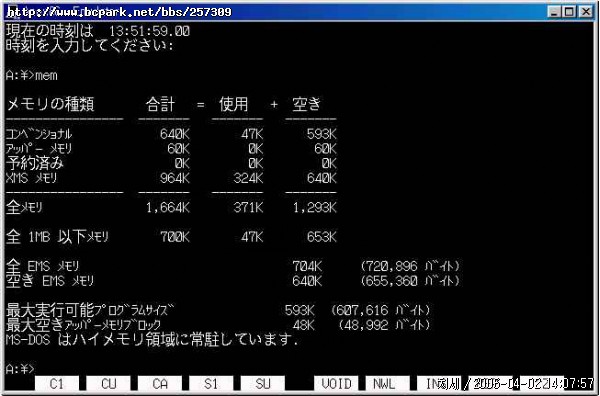Click the 'A:¥>mem' command line
Viewport: 600px width, 396px height.
pos(32,75)
